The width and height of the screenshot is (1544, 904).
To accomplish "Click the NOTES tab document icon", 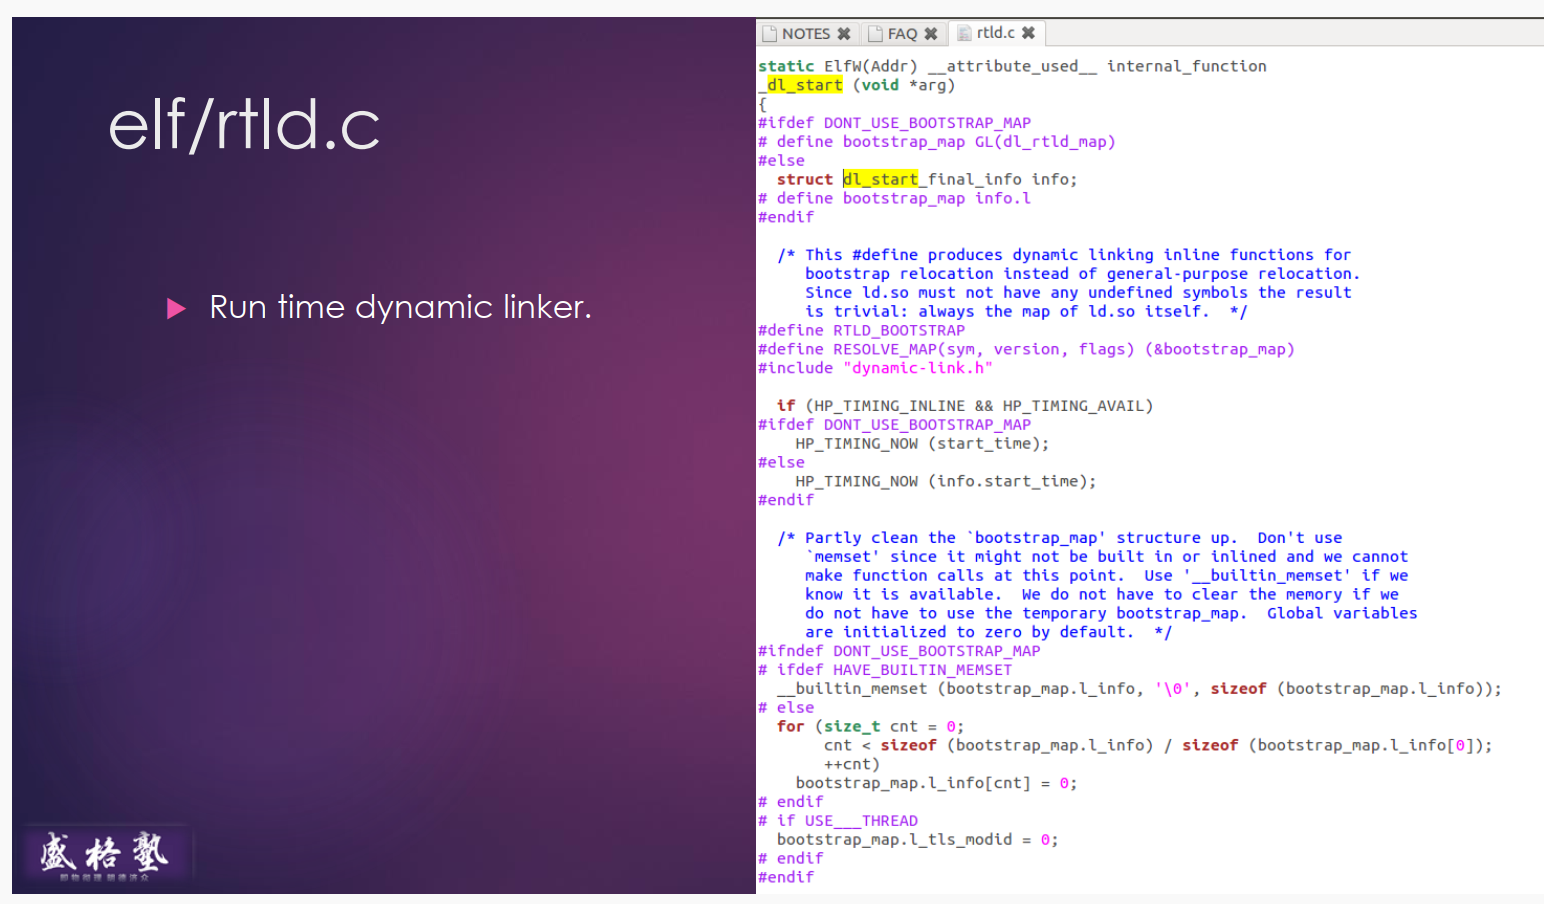I will tap(769, 34).
